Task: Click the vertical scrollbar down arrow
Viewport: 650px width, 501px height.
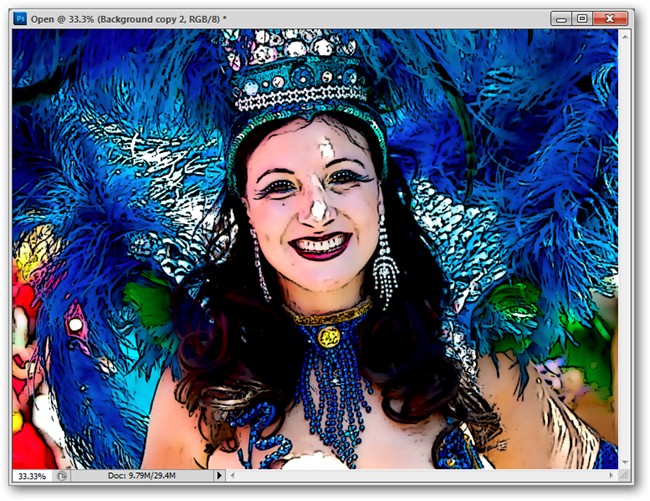Action: tap(625, 462)
